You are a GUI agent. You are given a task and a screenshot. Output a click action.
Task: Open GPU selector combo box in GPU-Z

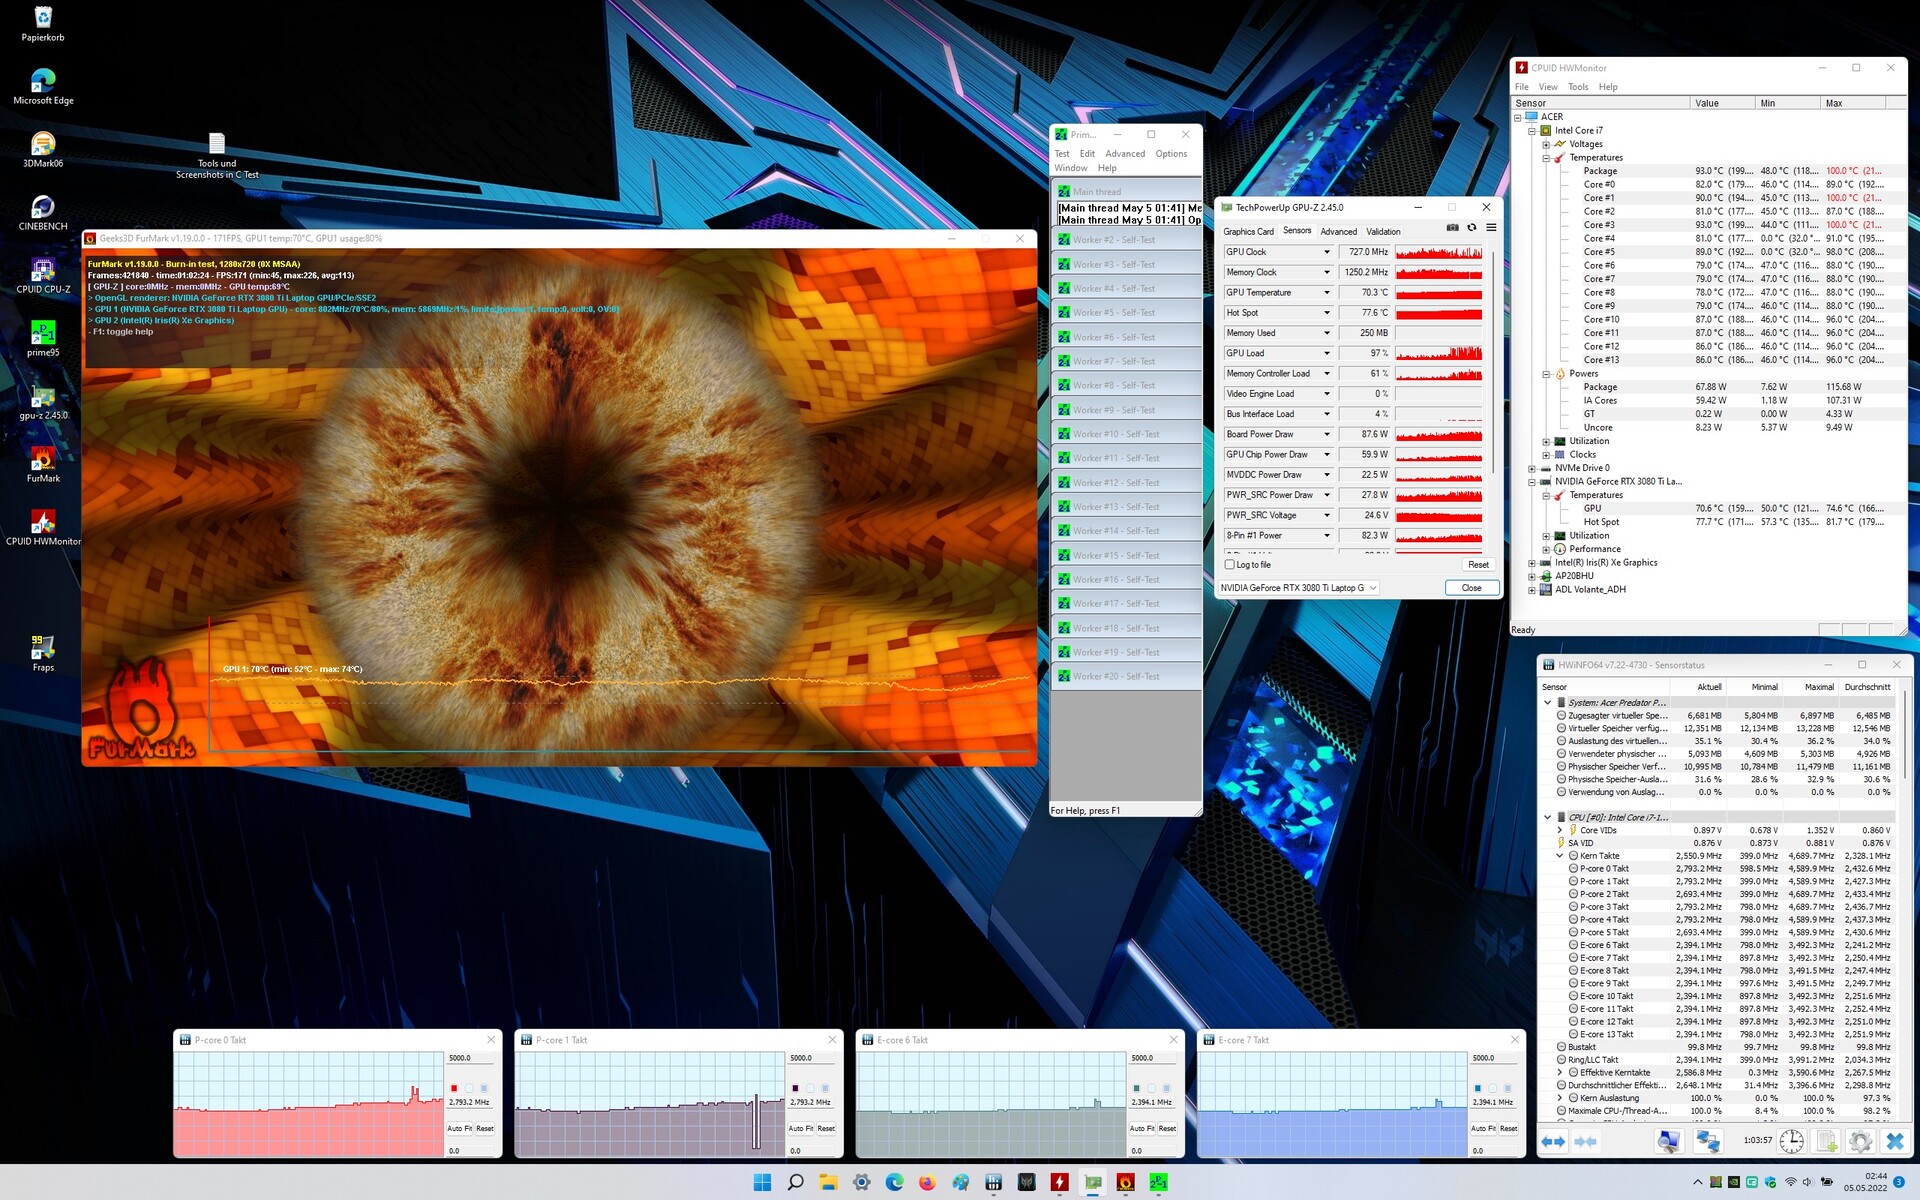[1298, 588]
